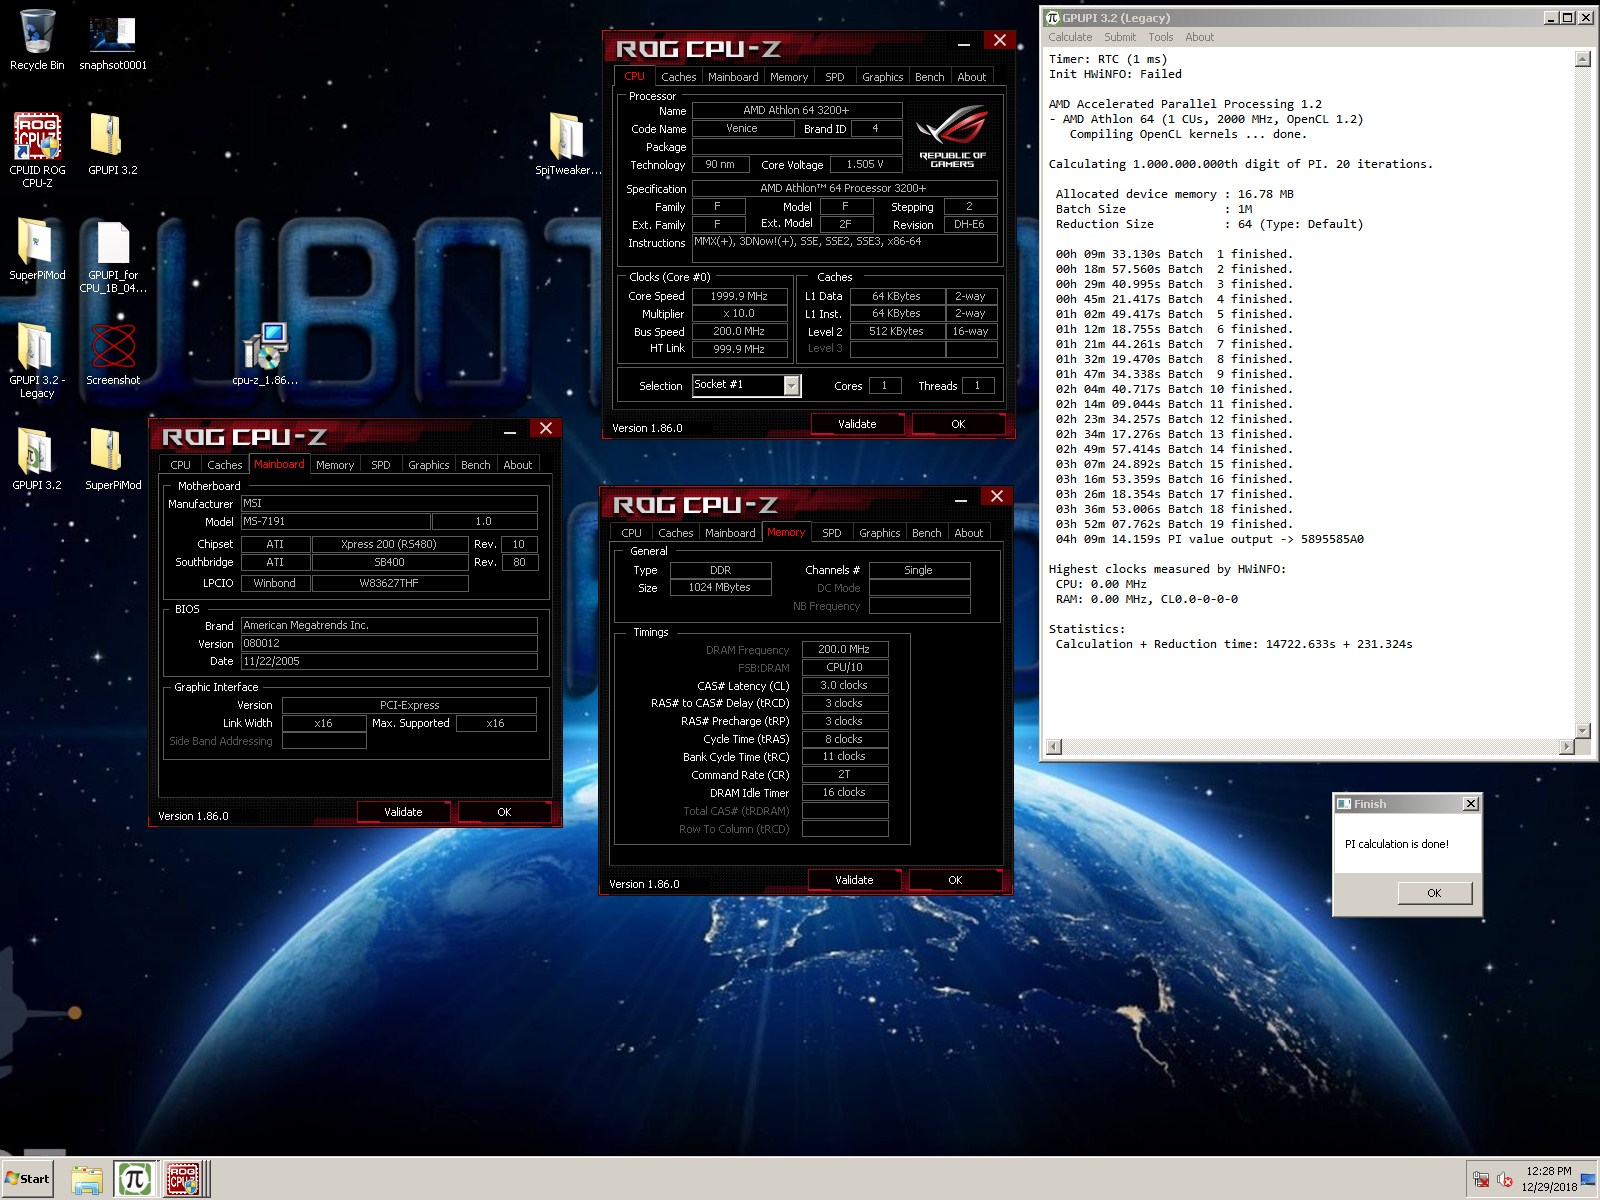Click the Model field MS-7191
Viewport: 1600px width, 1200px height.
pyautogui.click(x=335, y=521)
